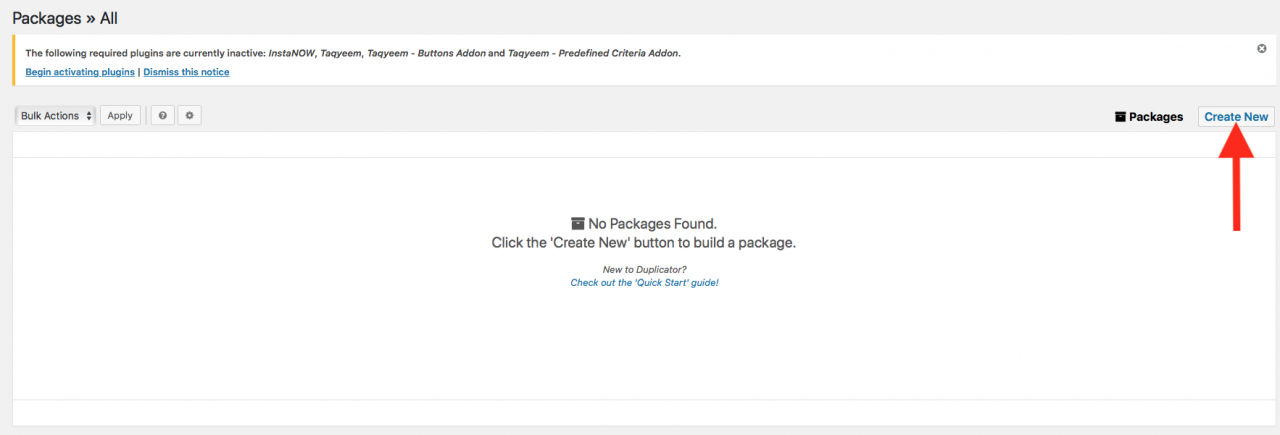Screen dimensions: 1280x435
Task: Click the No Packages Found message
Action: coord(653,224)
